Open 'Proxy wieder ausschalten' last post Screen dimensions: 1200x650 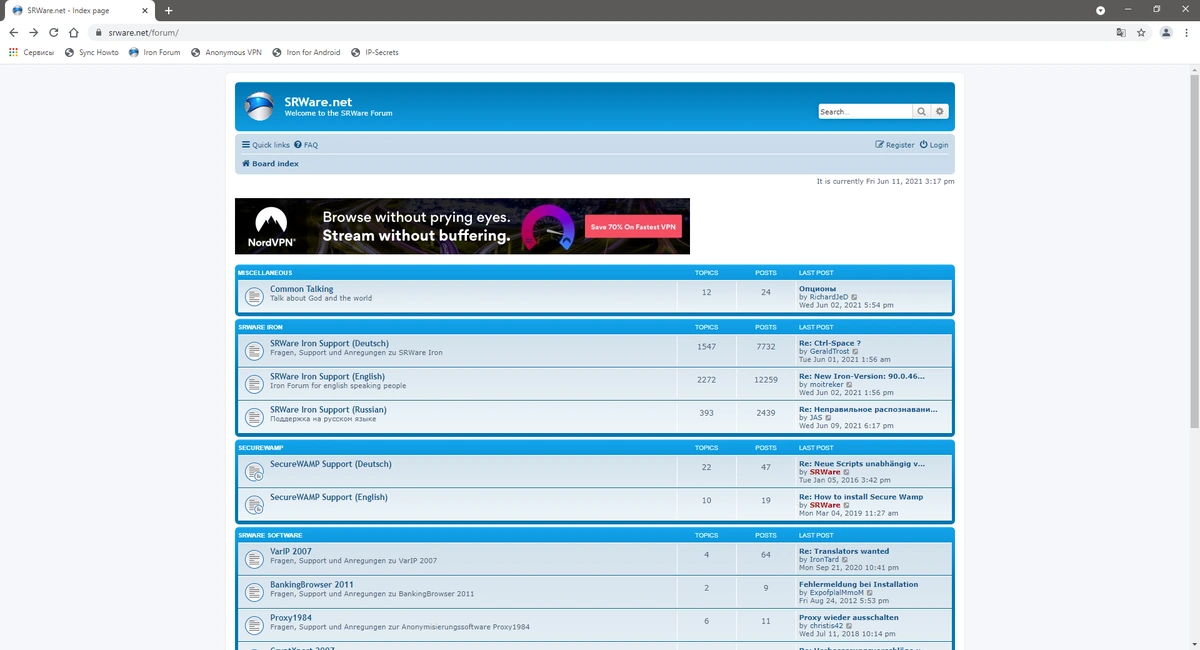[848, 617]
